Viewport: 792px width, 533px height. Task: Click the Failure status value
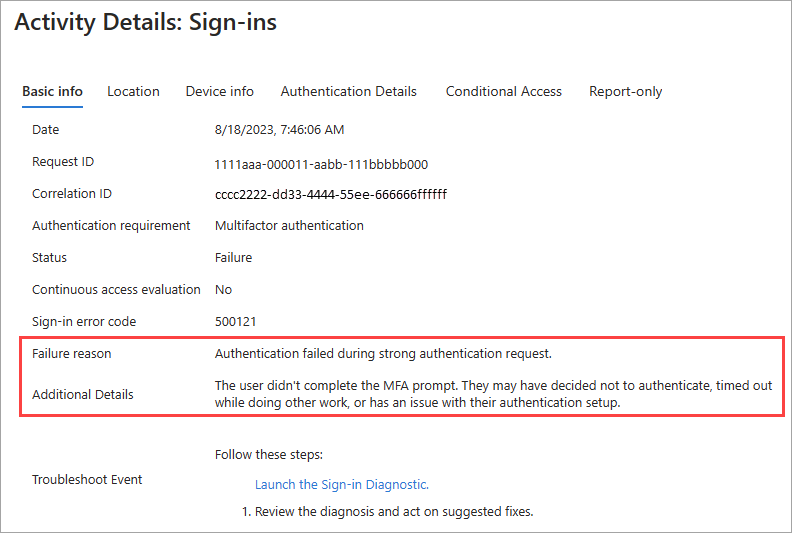[x=233, y=258]
